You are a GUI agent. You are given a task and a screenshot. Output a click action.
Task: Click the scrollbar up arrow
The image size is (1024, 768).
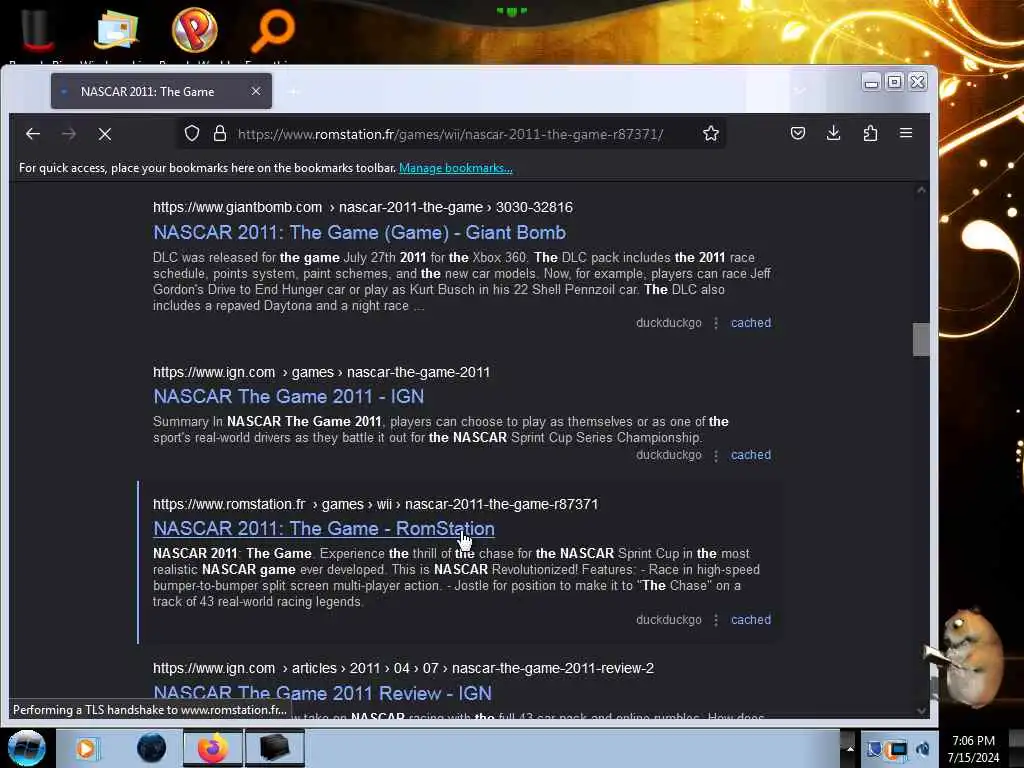tap(921, 190)
